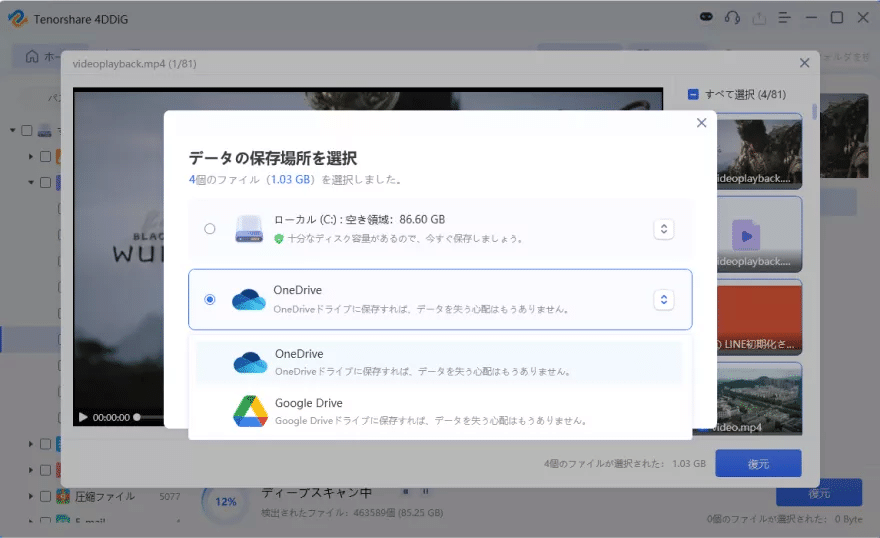Click the preview thumbnail list scrollbar
880x538 pixels.
(814, 111)
